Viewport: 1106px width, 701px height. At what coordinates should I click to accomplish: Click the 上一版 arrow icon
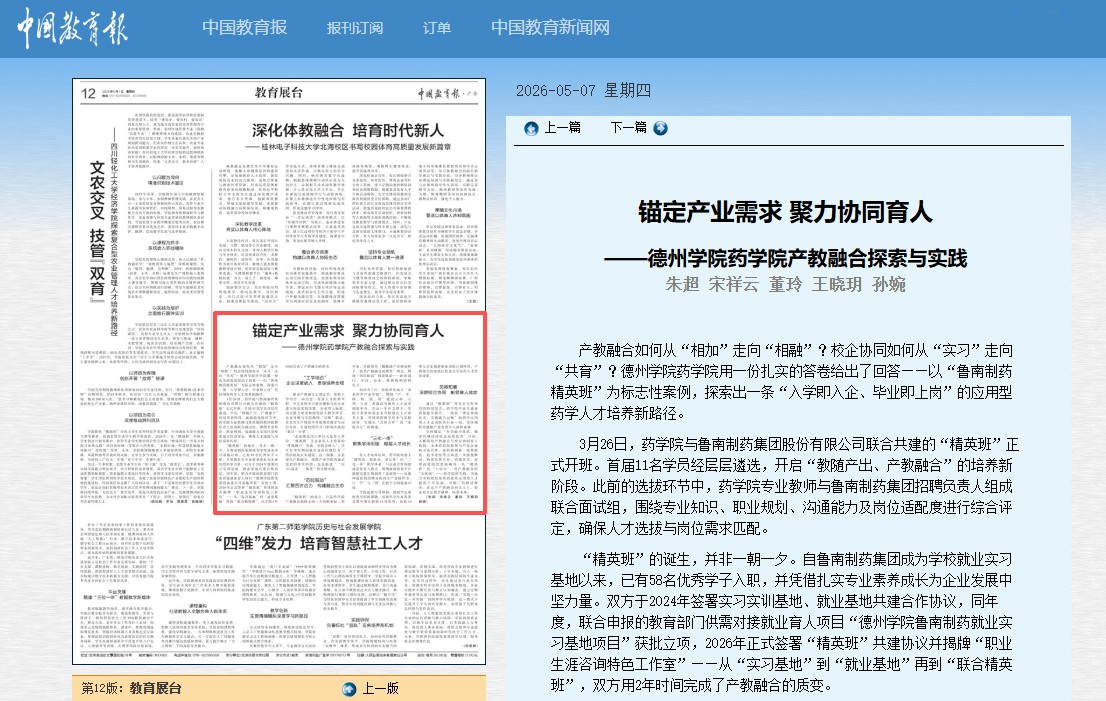click(349, 689)
